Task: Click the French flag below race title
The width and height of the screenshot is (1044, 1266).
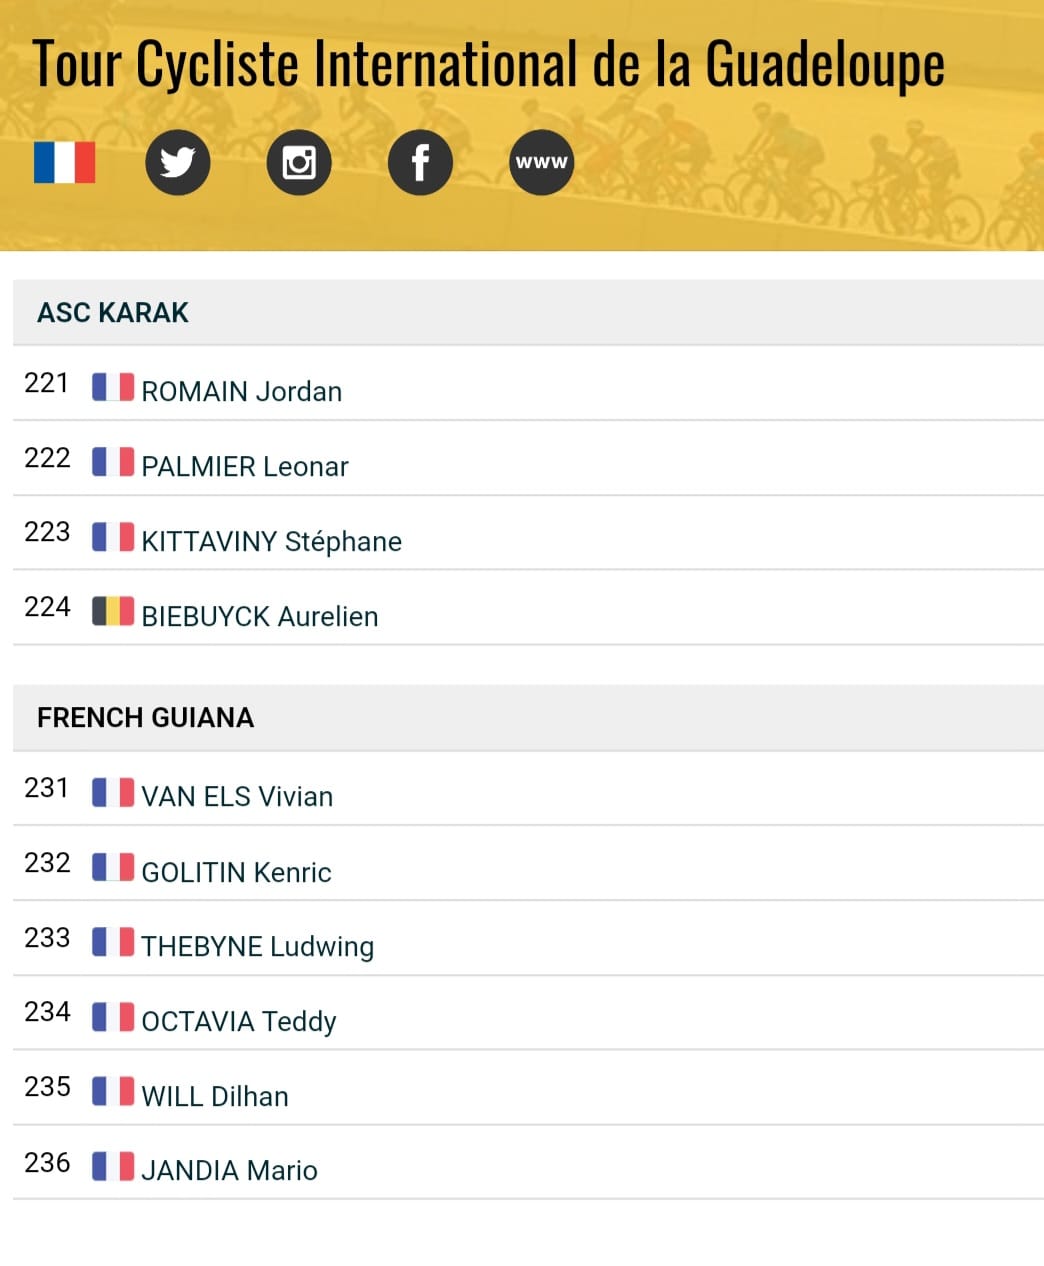Action: click(x=65, y=162)
